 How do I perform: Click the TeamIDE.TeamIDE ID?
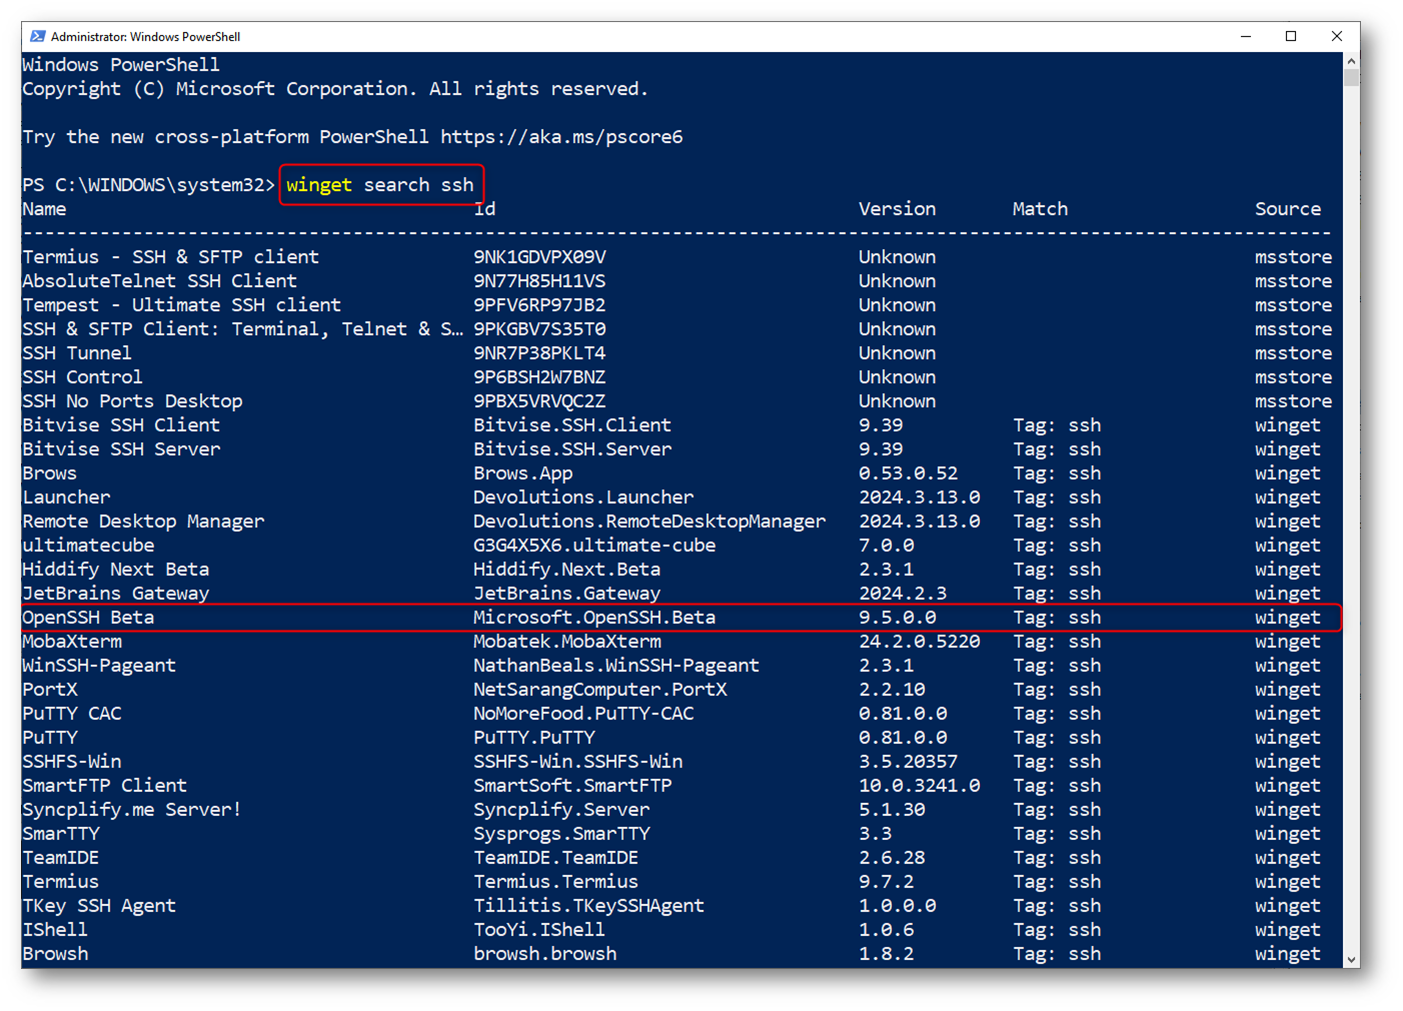pos(556,857)
